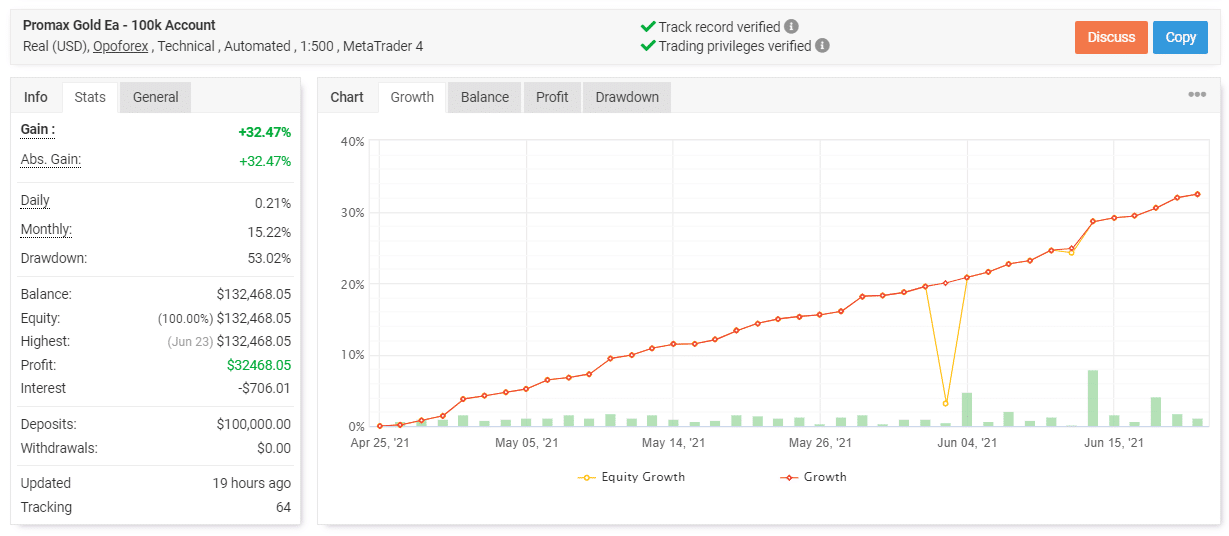Click the Trading privileges verified checkmark icon
The image size is (1229, 536).
[x=647, y=45]
